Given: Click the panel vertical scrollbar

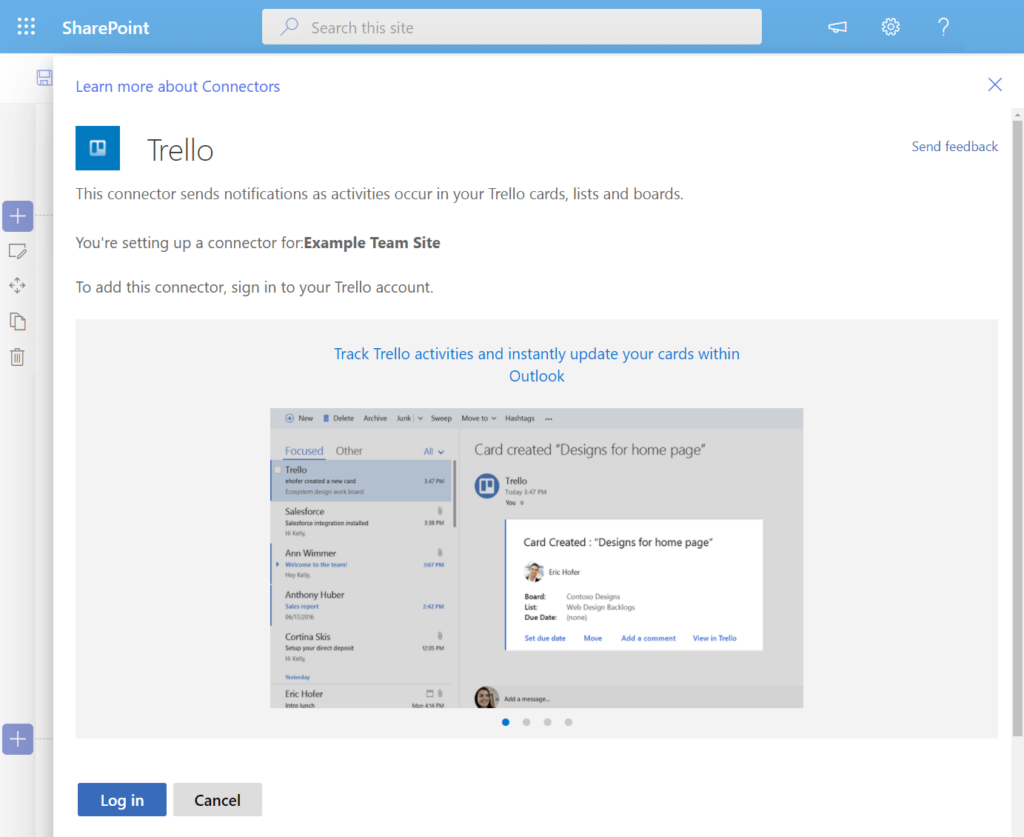Looking at the screenshot, I should 1017,428.
